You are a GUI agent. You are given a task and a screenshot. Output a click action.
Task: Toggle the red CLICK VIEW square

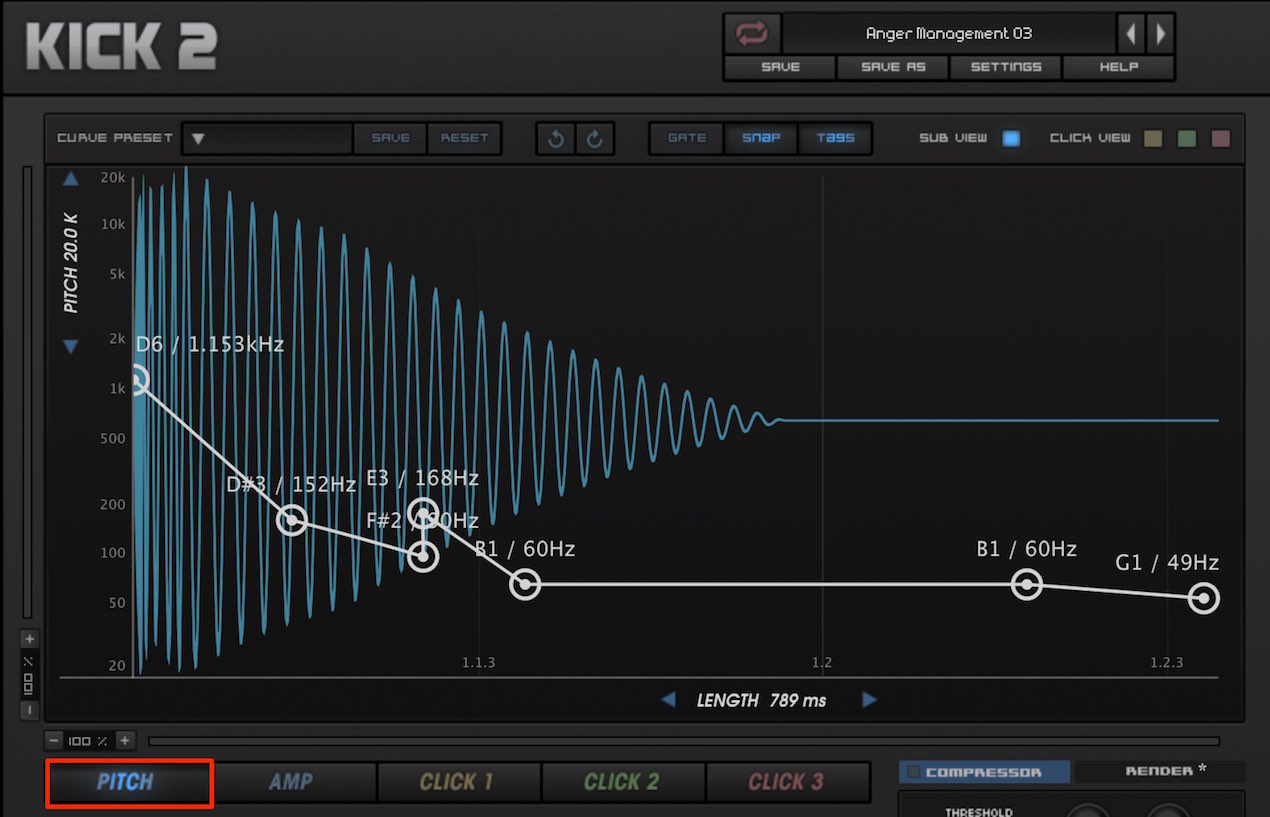tap(1220, 138)
